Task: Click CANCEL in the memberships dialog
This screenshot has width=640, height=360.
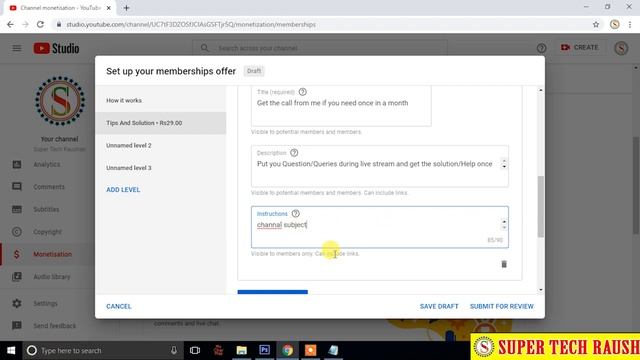Action: click(119, 306)
